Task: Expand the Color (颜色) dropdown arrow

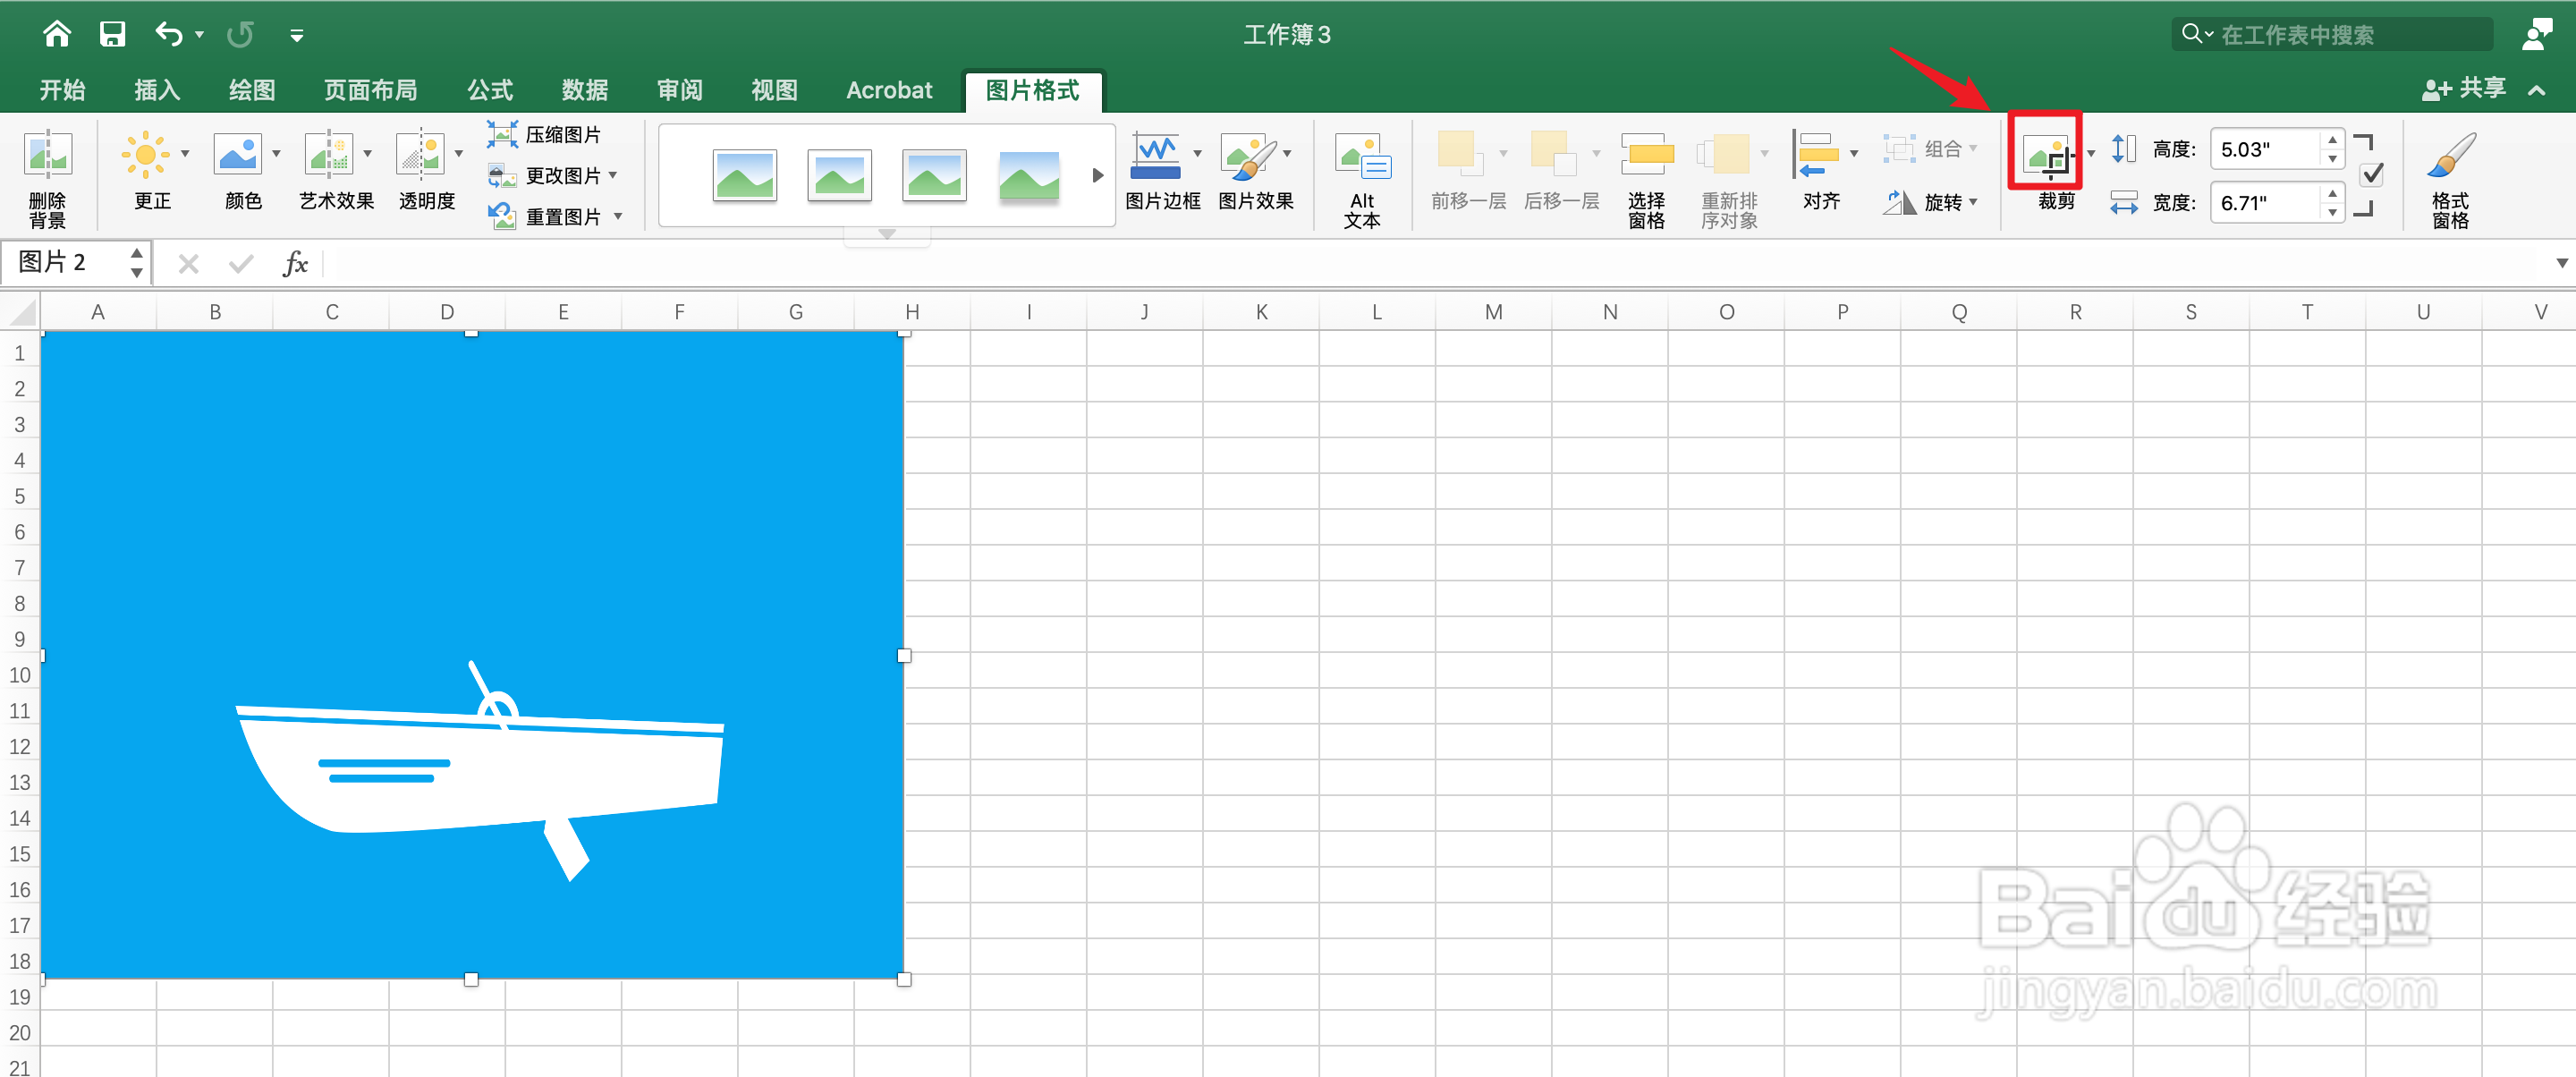Action: 276,154
